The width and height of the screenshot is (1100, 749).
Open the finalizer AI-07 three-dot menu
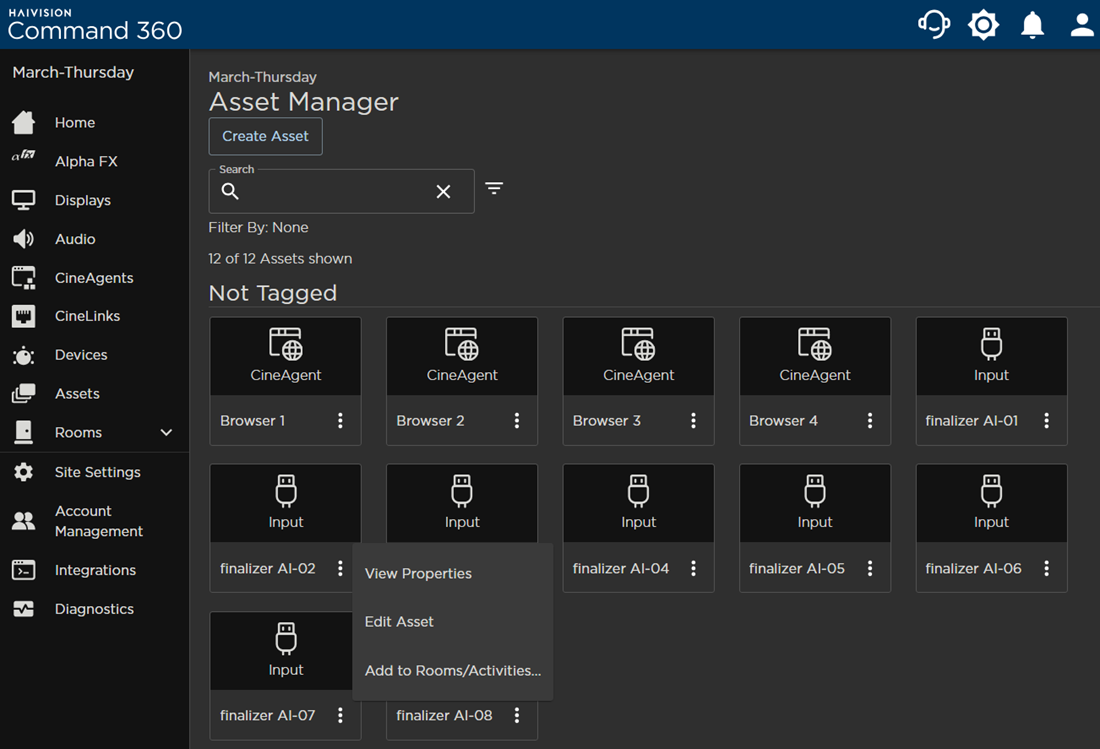coord(340,715)
